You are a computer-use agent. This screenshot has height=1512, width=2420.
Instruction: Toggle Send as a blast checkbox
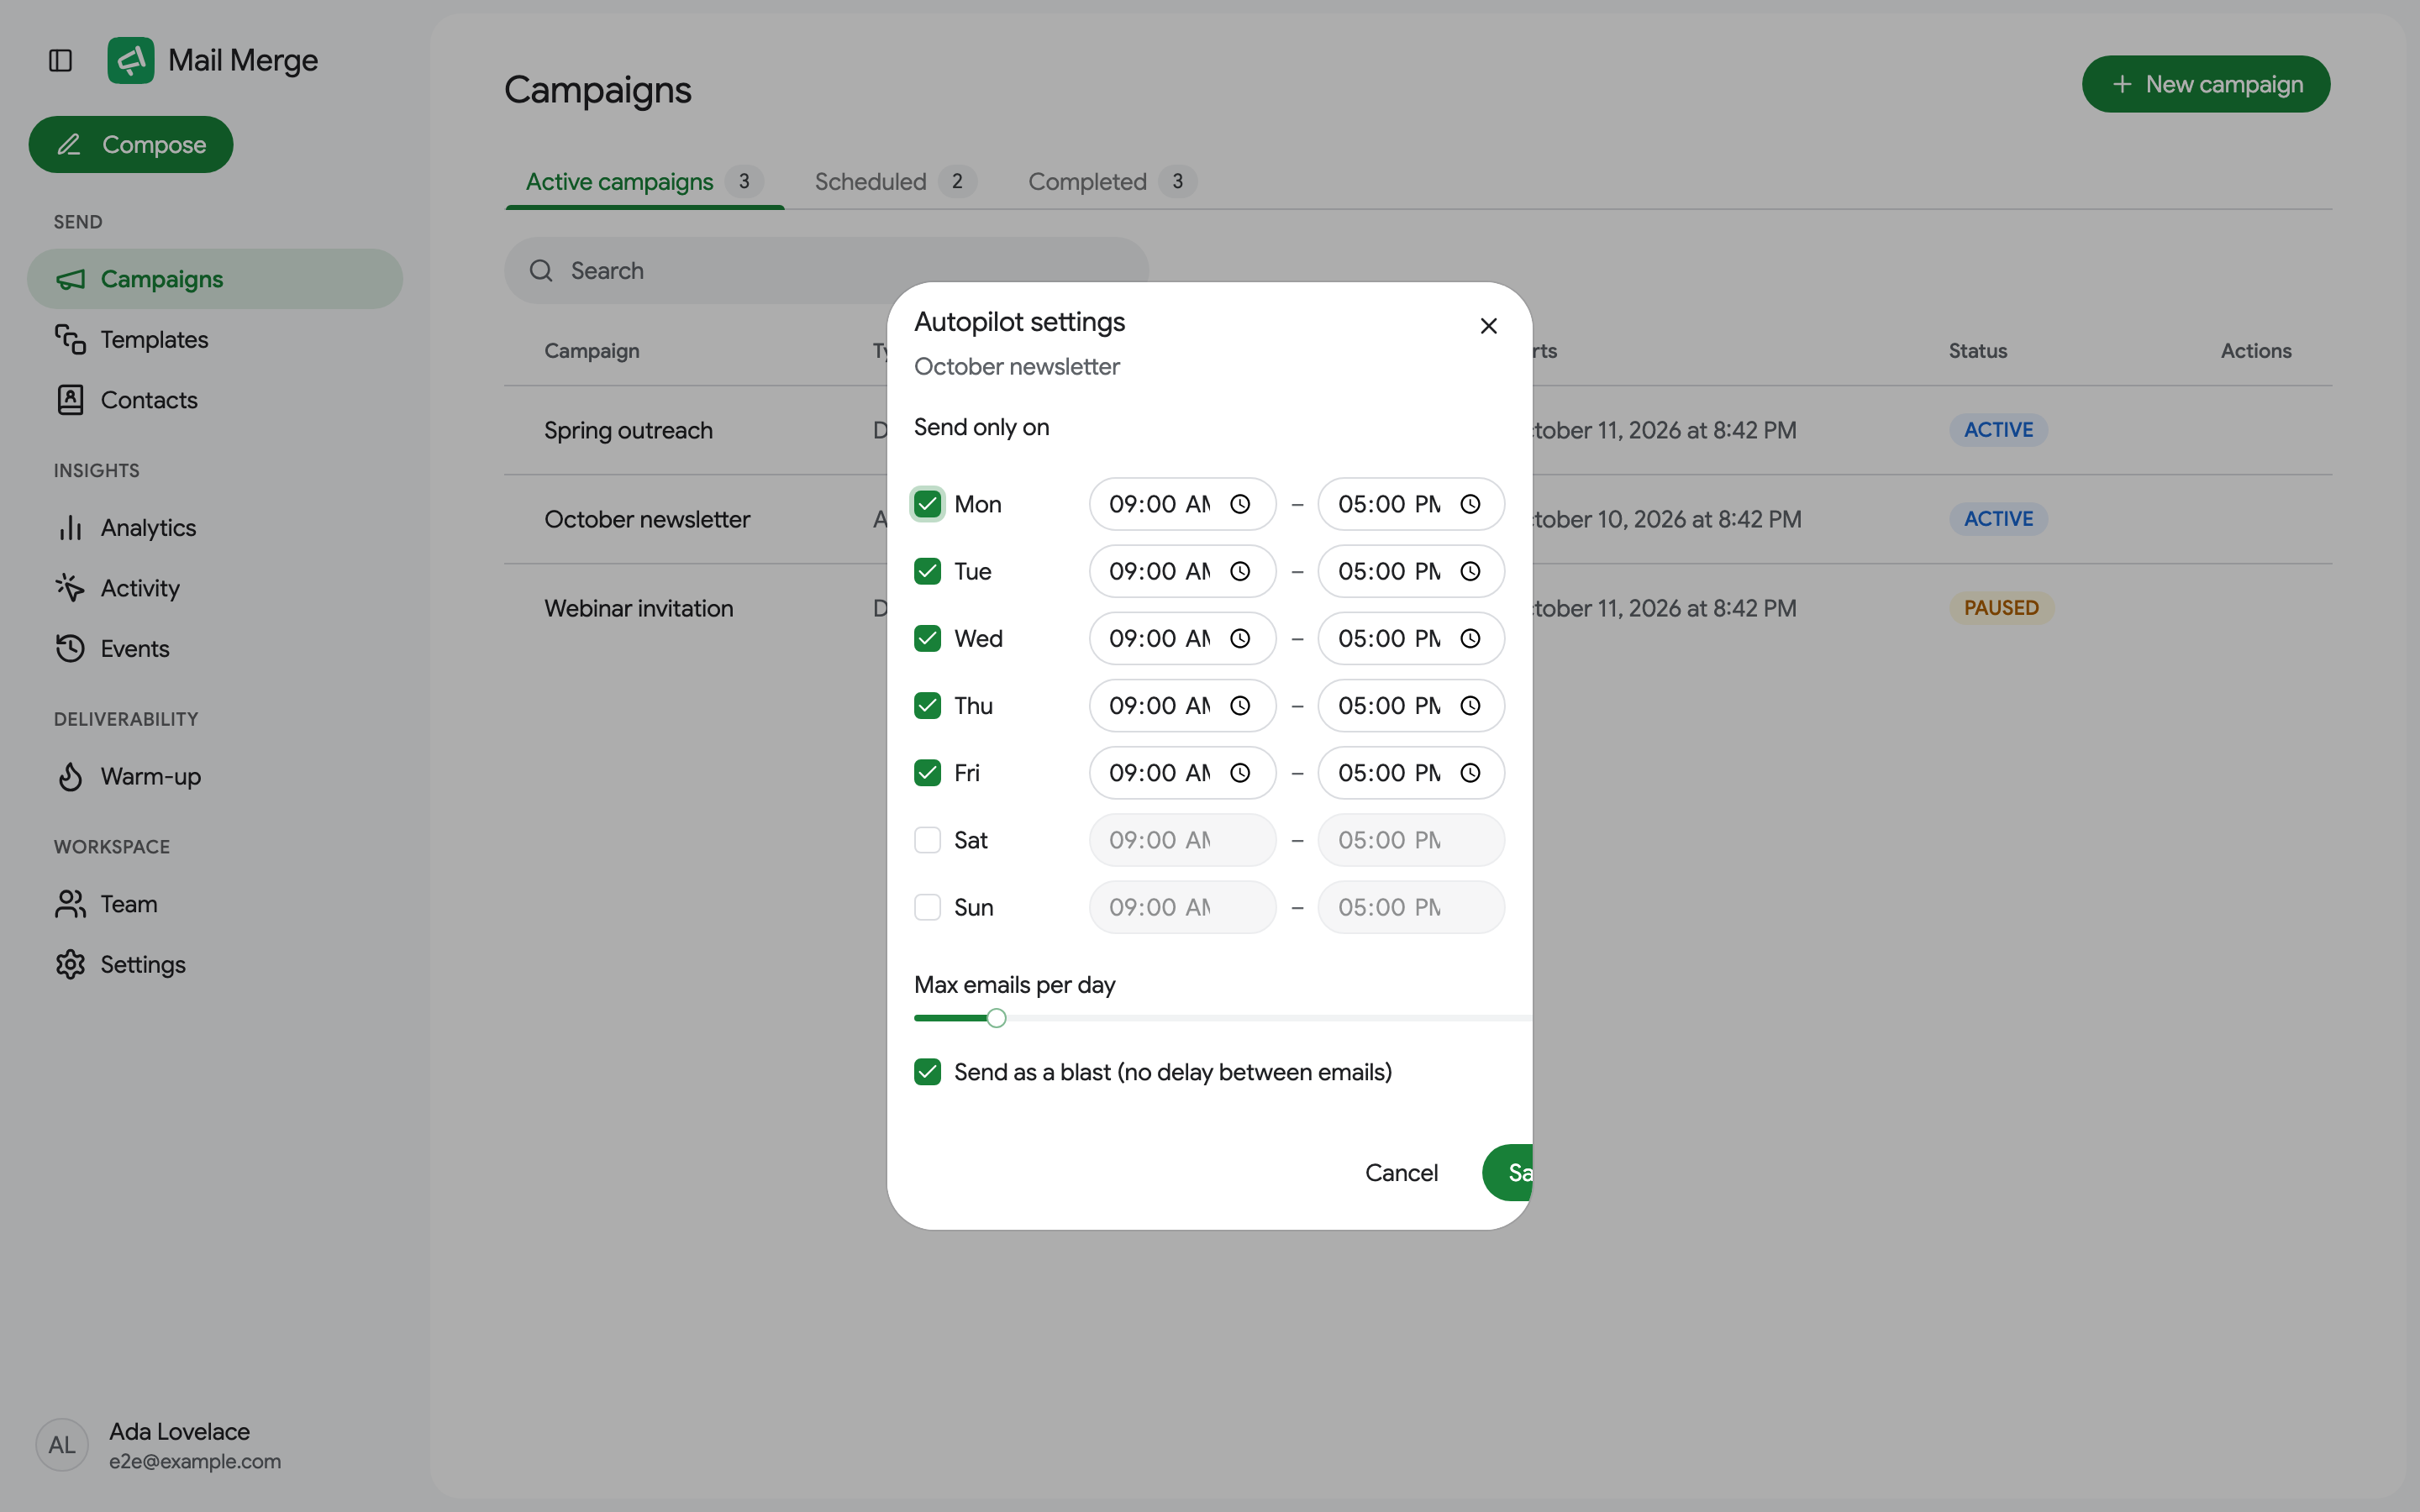(927, 1072)
